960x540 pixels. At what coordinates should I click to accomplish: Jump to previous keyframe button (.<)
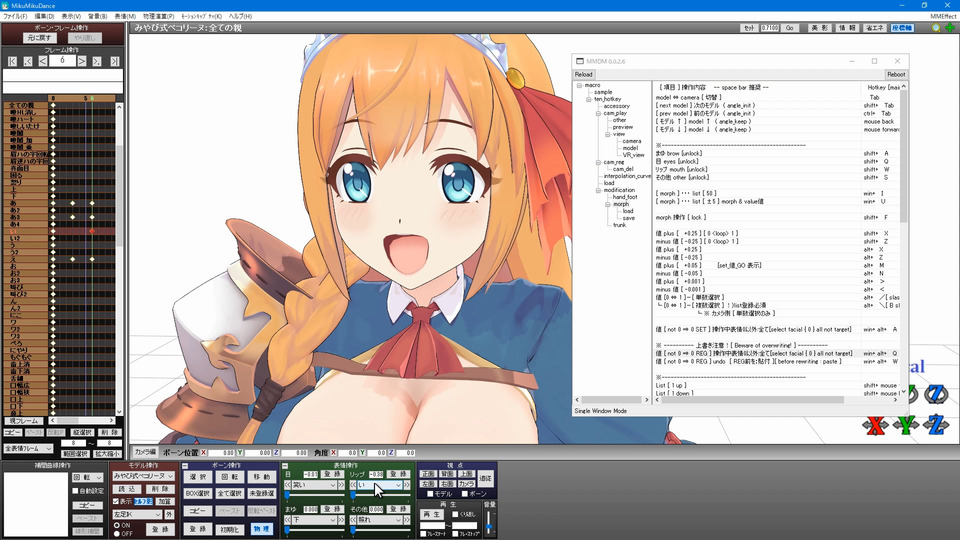click(28, 61)
